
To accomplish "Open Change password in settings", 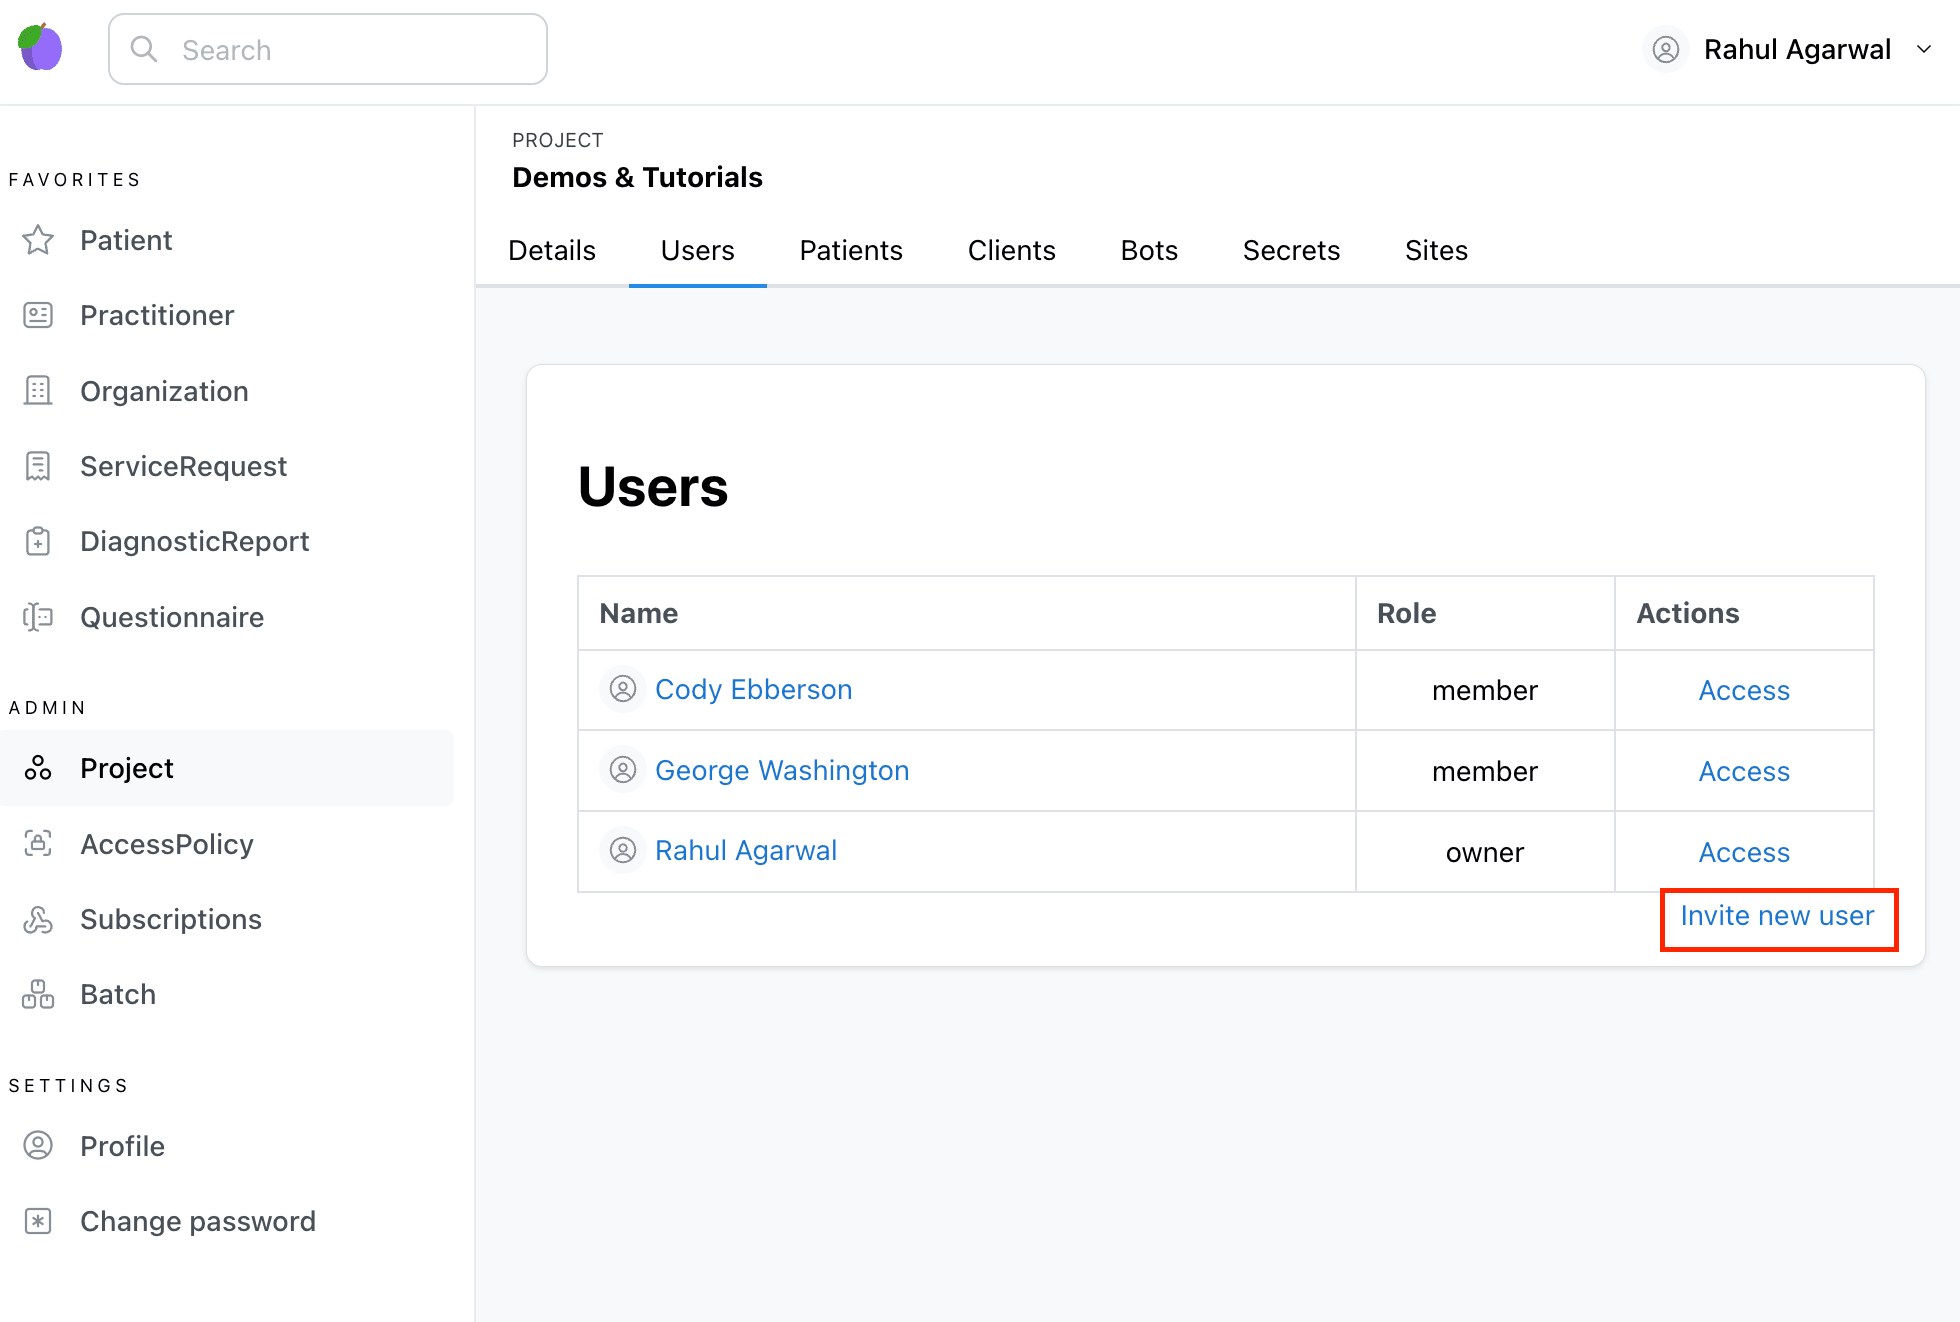I will [197, 1221].
